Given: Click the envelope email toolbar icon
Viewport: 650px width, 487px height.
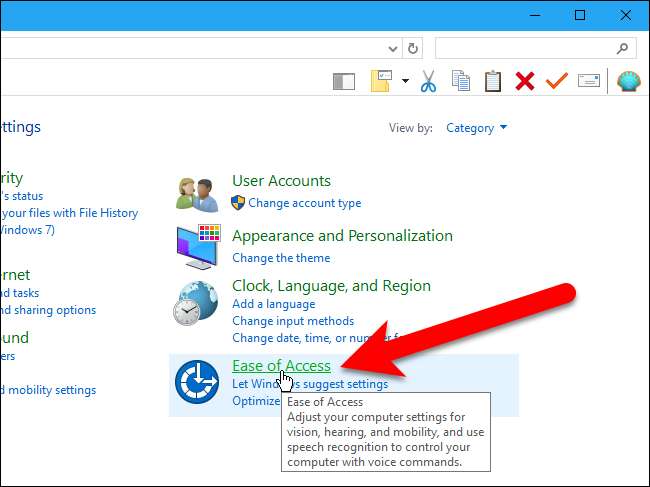Looking at the screenshot, I should (589, 80).
